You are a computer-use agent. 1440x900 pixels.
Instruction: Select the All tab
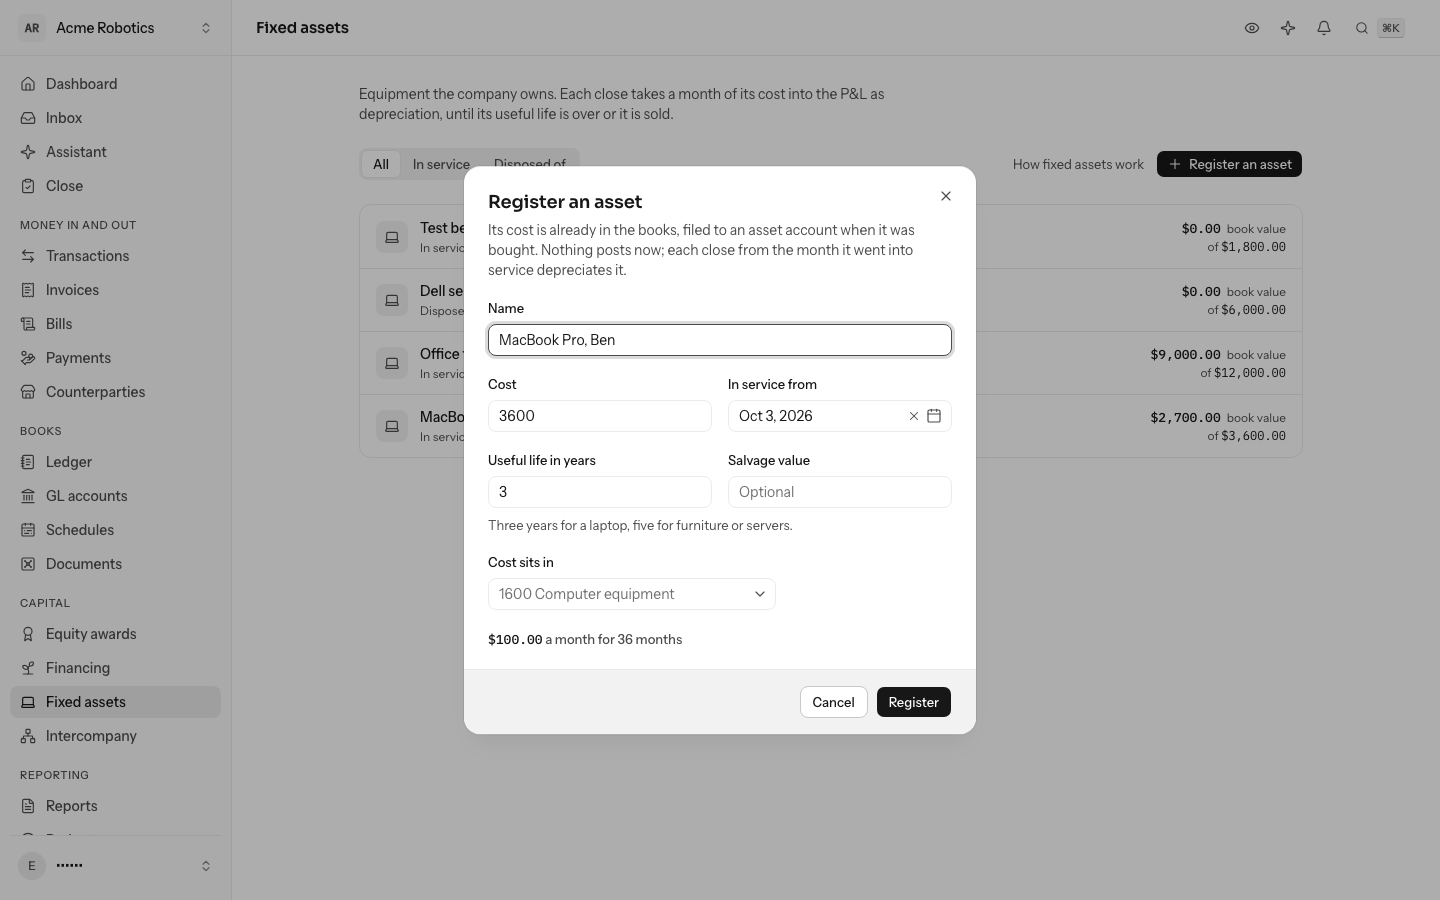(381, 164)
